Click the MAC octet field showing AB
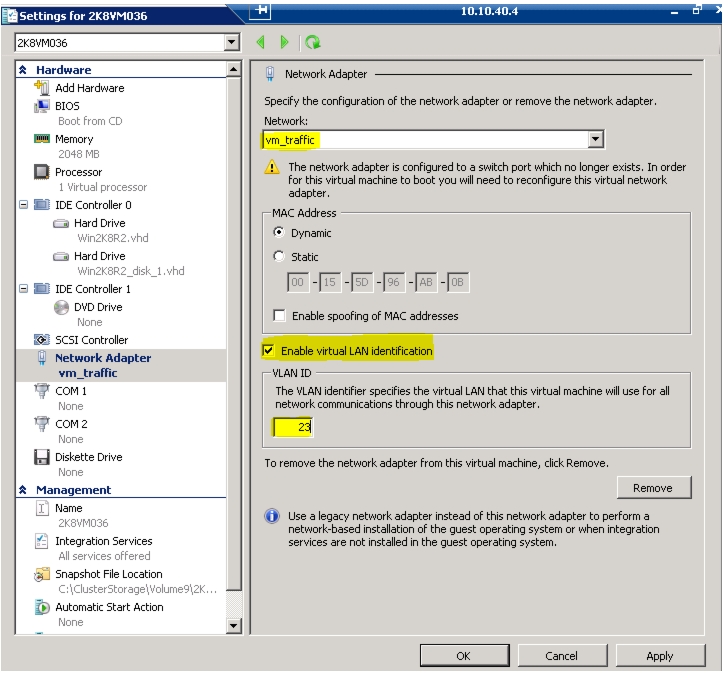728x683 pixels. [426, 282]
